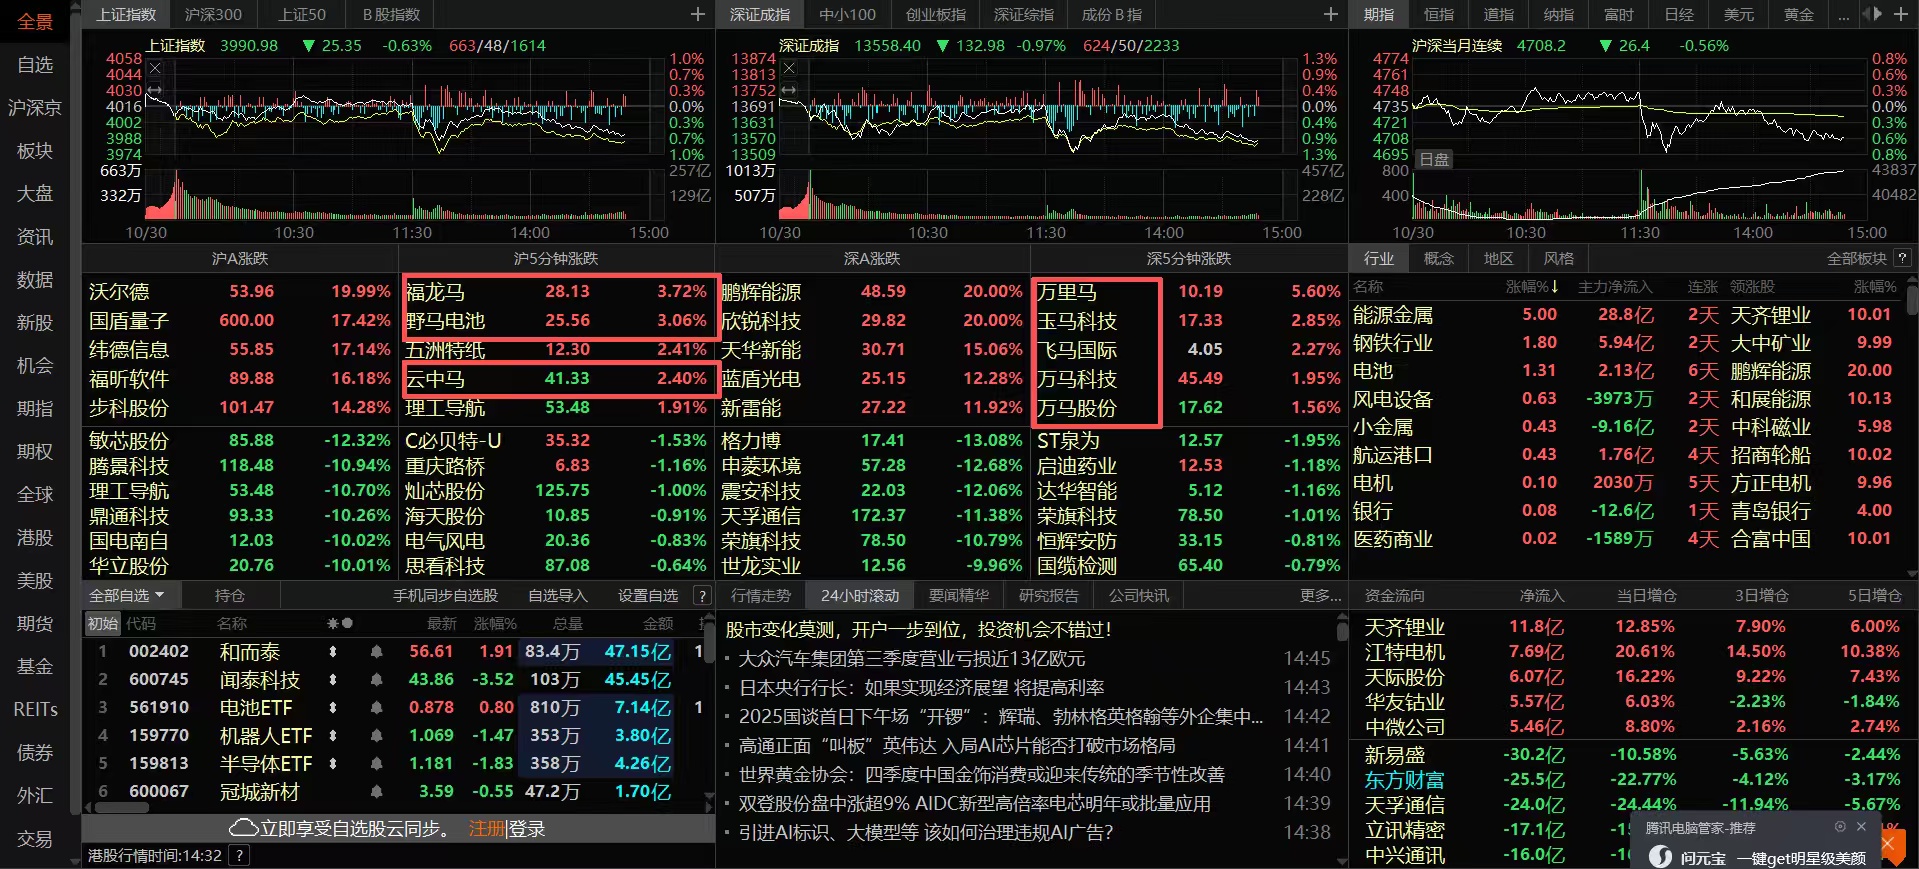Click the horizontal arrows icon on 深证成指 chart
The height and width of the screenshot is (869, 1919).
789,90
